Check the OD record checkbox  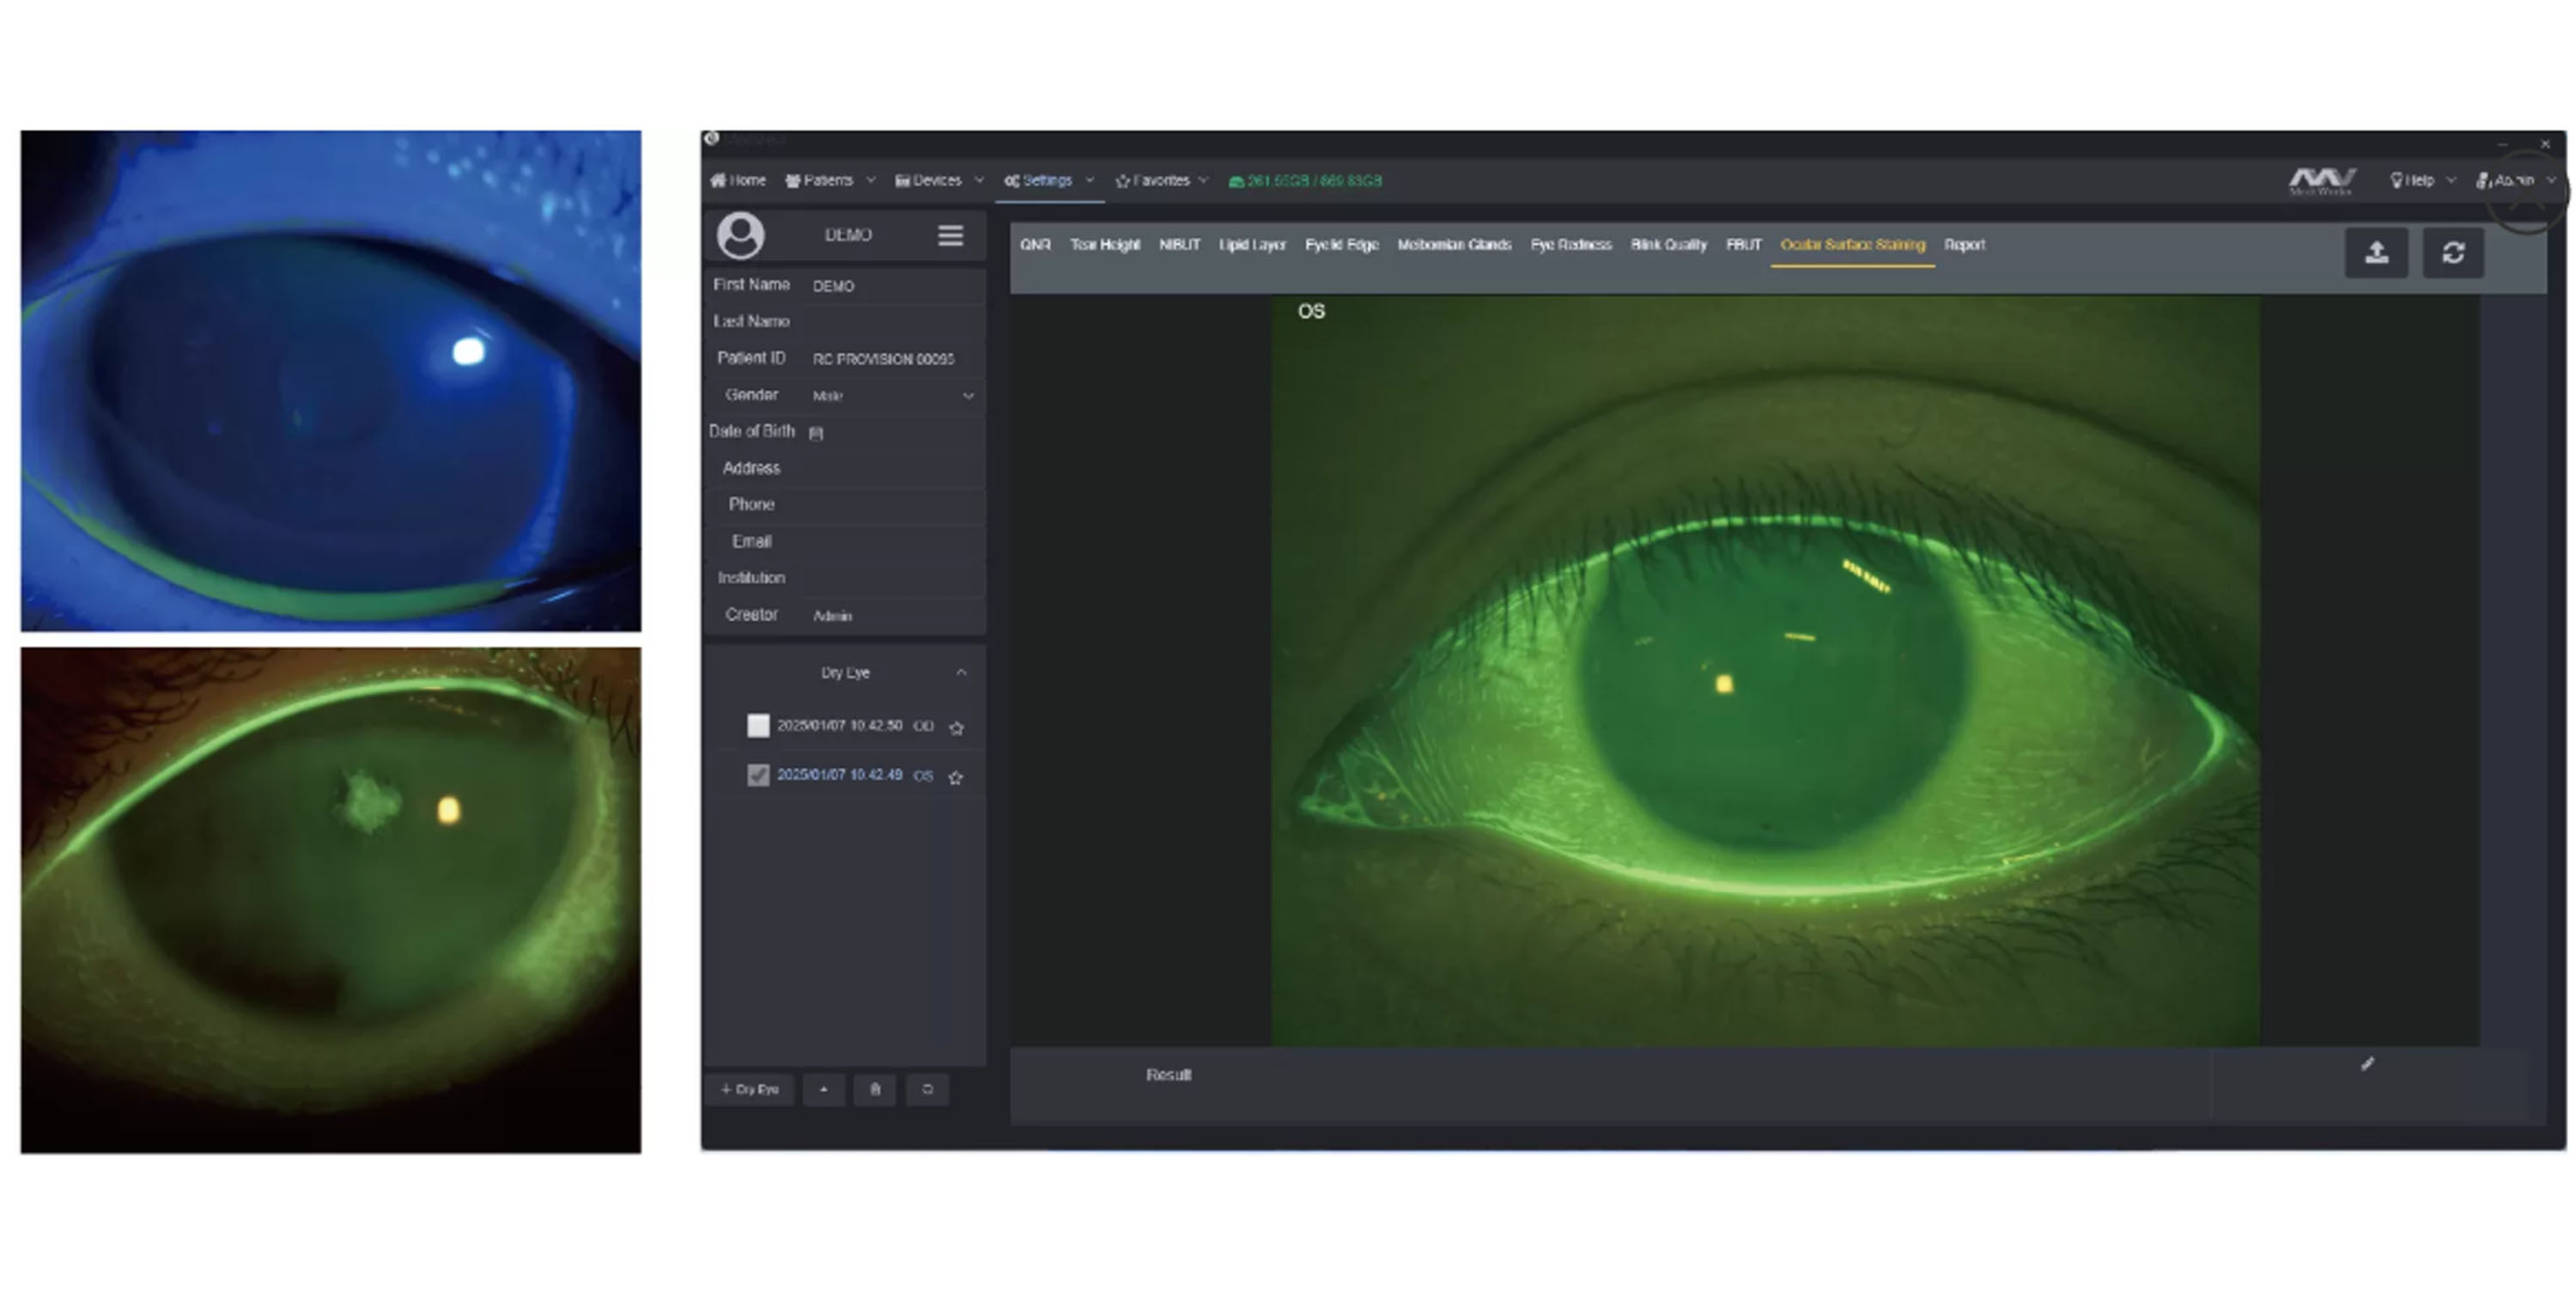(x=758, y=726)
